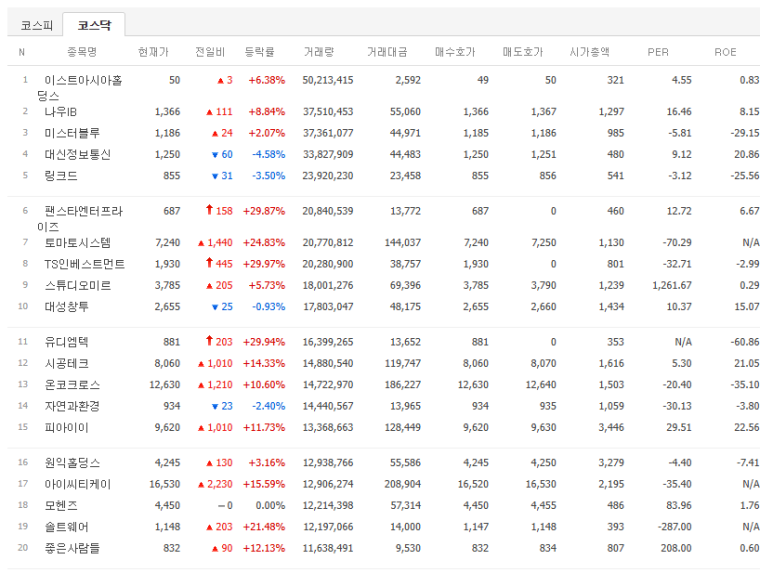Click the upper-limit arrow beside 445
773x573 pixels.
point(210,263)
